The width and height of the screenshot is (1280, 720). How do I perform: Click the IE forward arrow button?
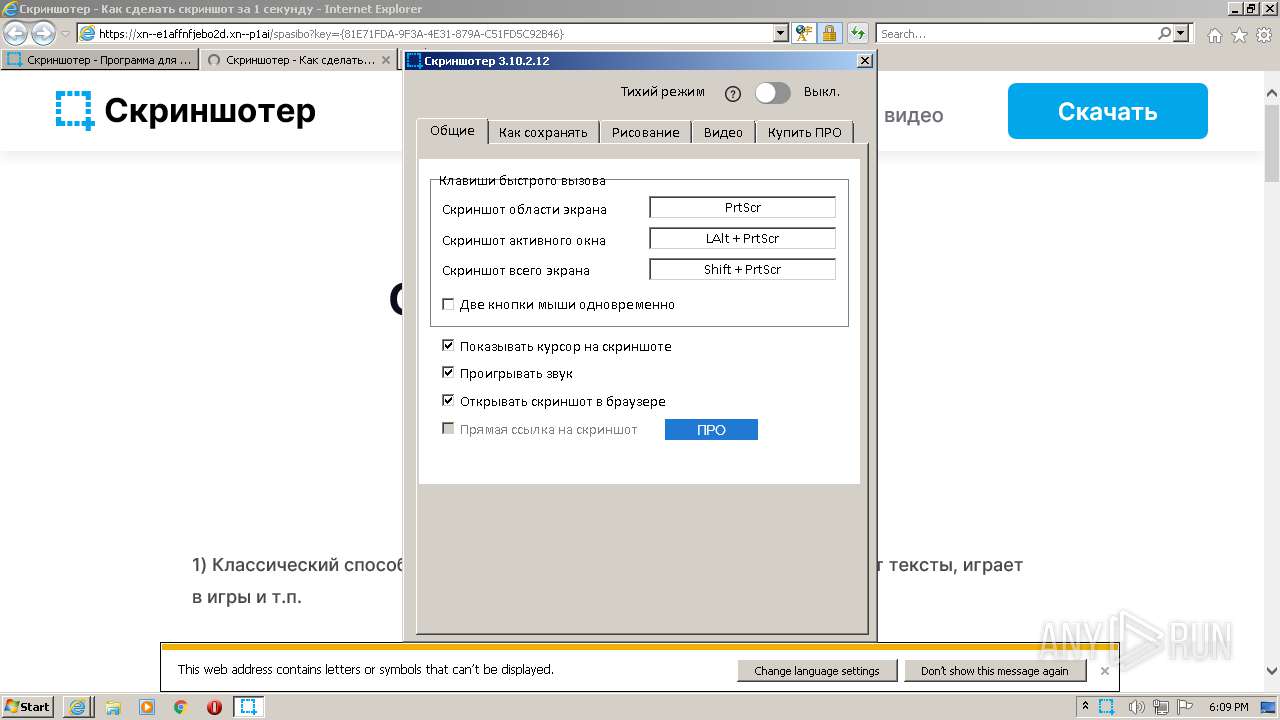tap(43, 33)
